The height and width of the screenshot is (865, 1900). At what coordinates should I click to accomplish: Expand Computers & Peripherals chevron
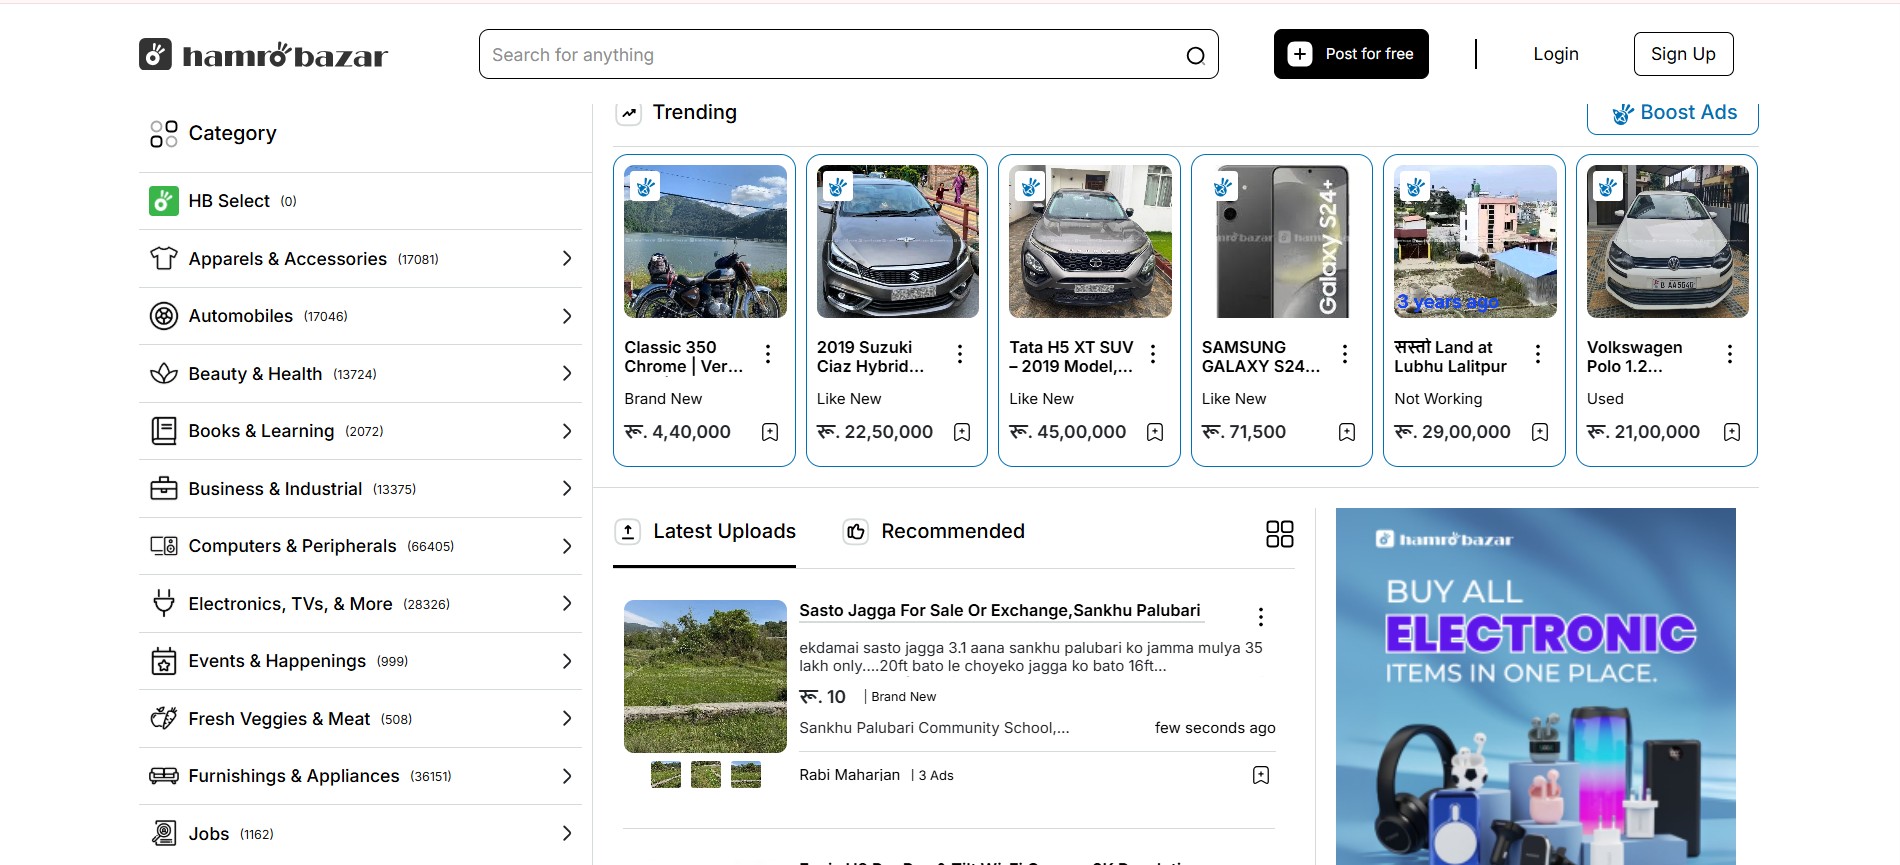pyautogui.click(x=567, y=546)
